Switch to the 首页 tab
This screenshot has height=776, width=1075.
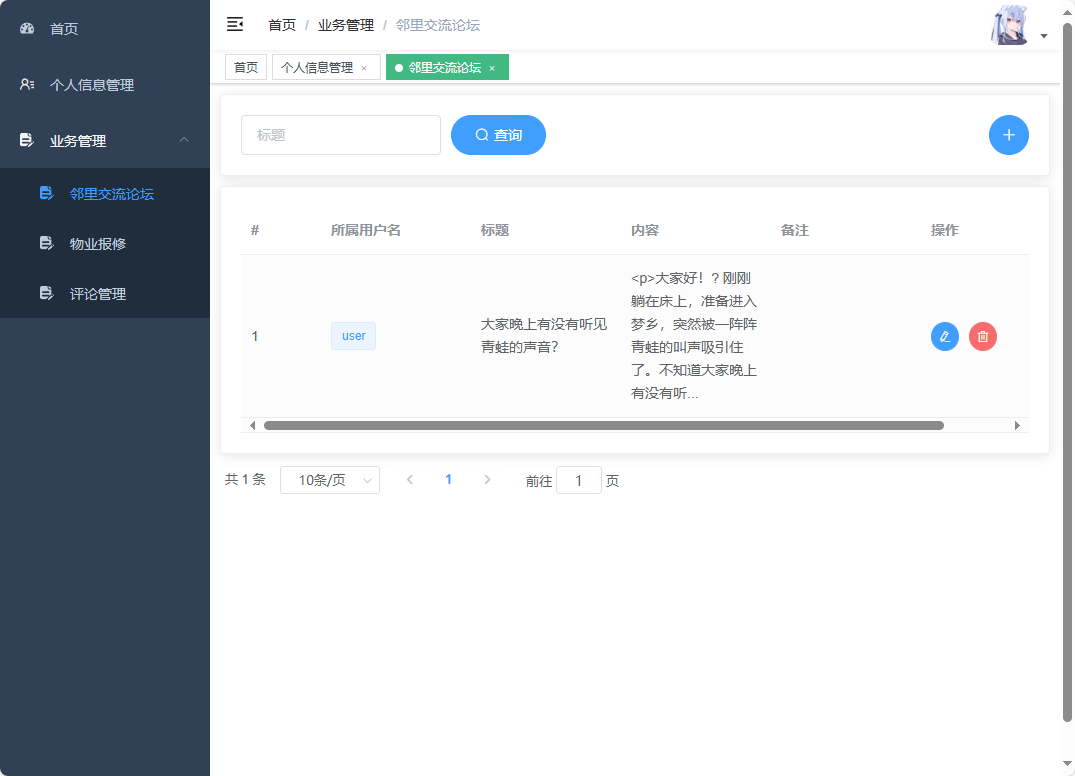245,67
